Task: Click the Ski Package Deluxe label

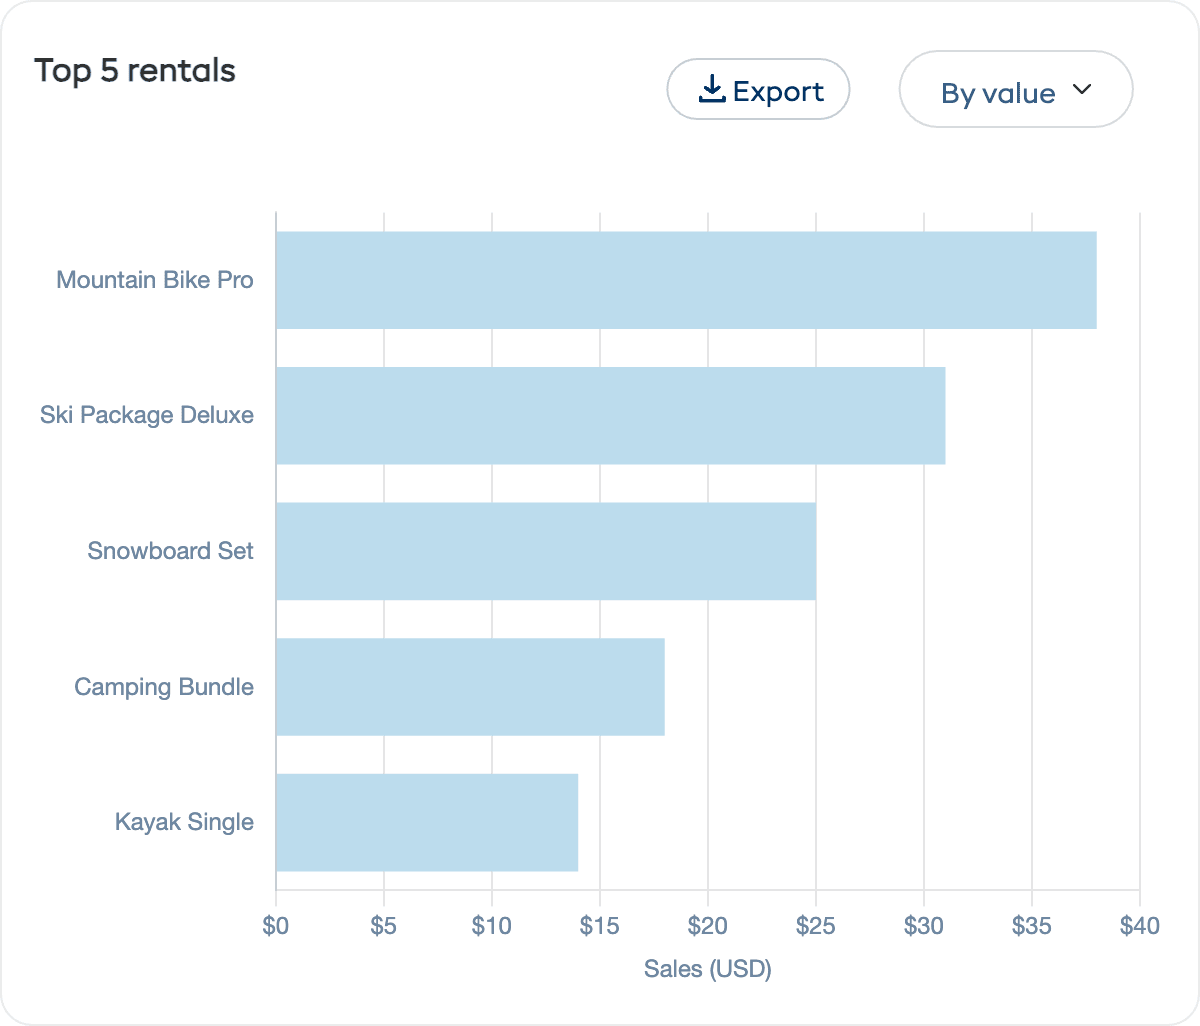Action: click(x=147, y=415)
